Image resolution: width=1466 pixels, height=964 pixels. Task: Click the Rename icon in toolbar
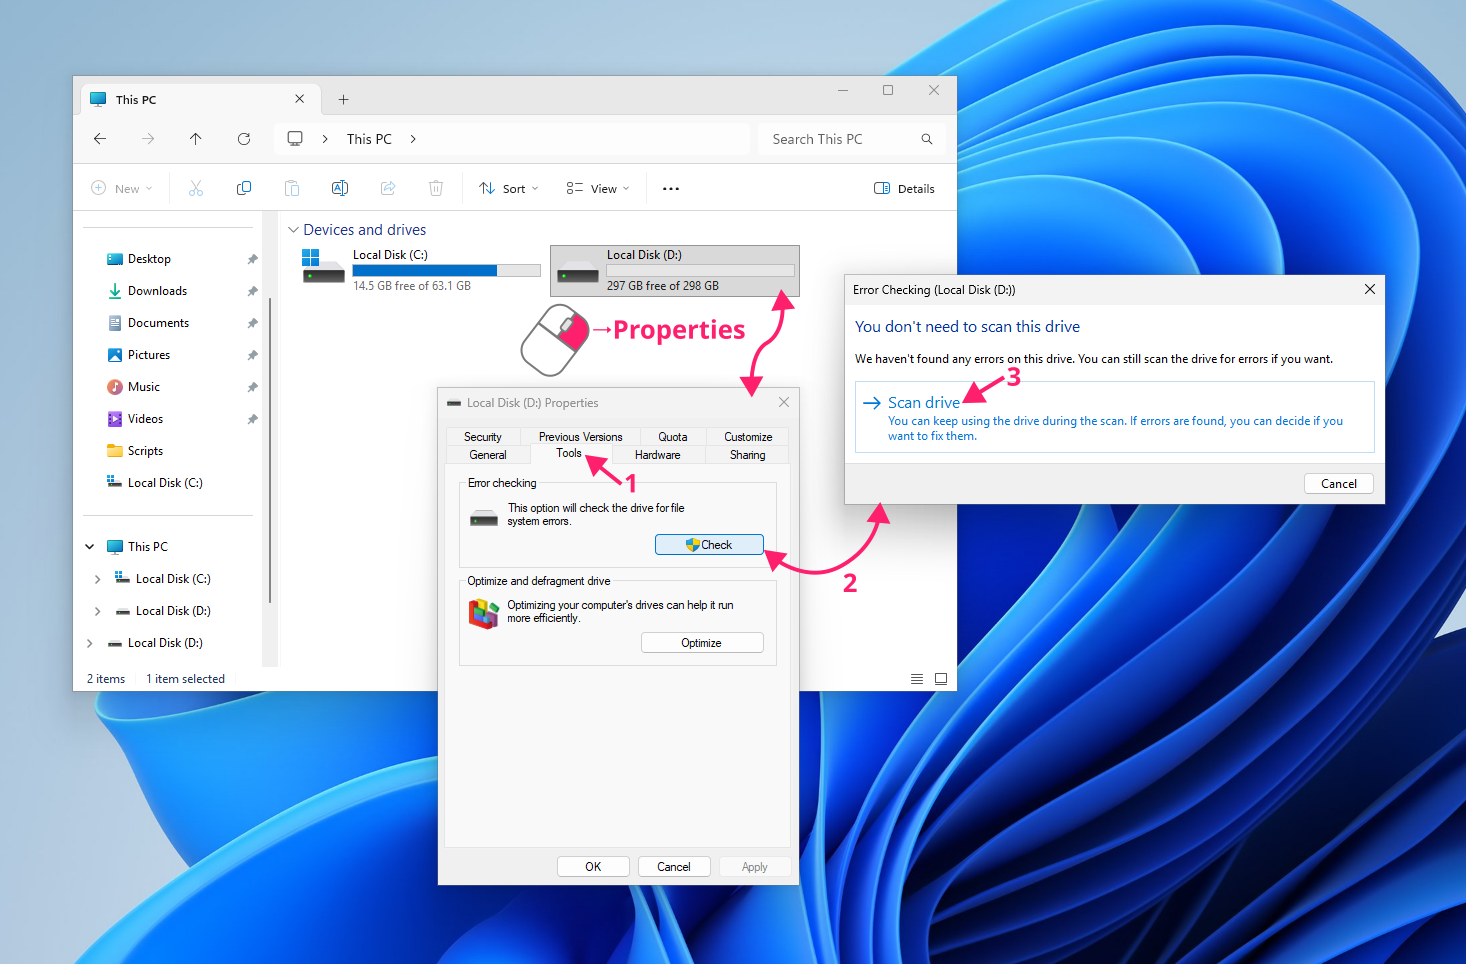click(x=340, y=188)
